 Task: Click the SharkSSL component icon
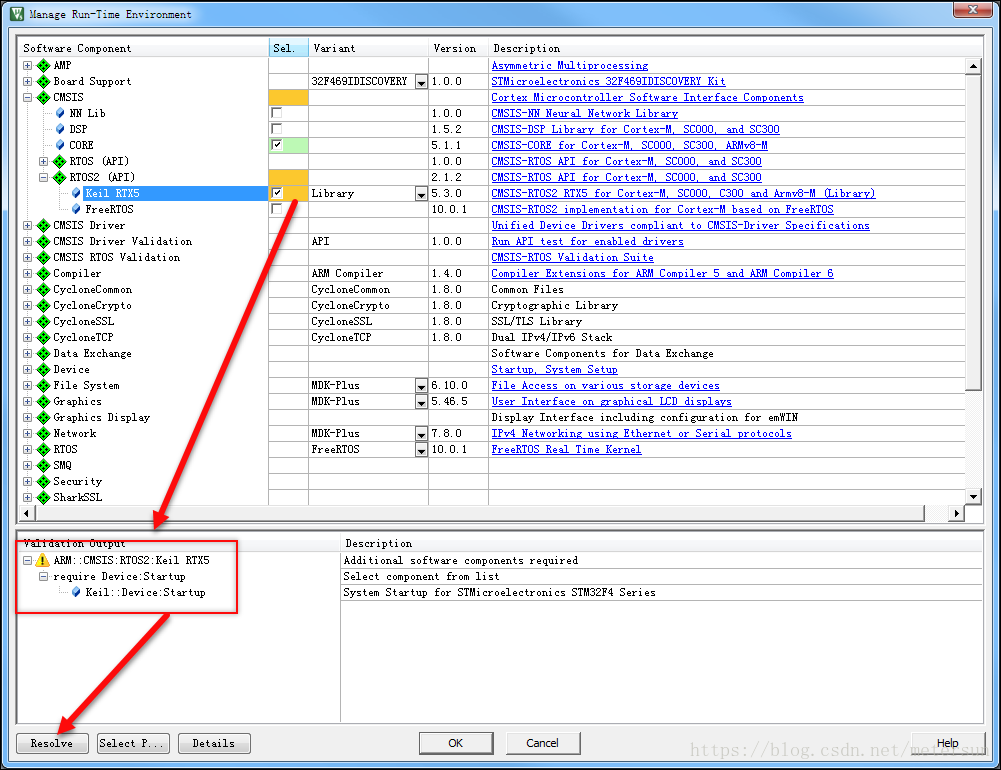click(43, 497)
